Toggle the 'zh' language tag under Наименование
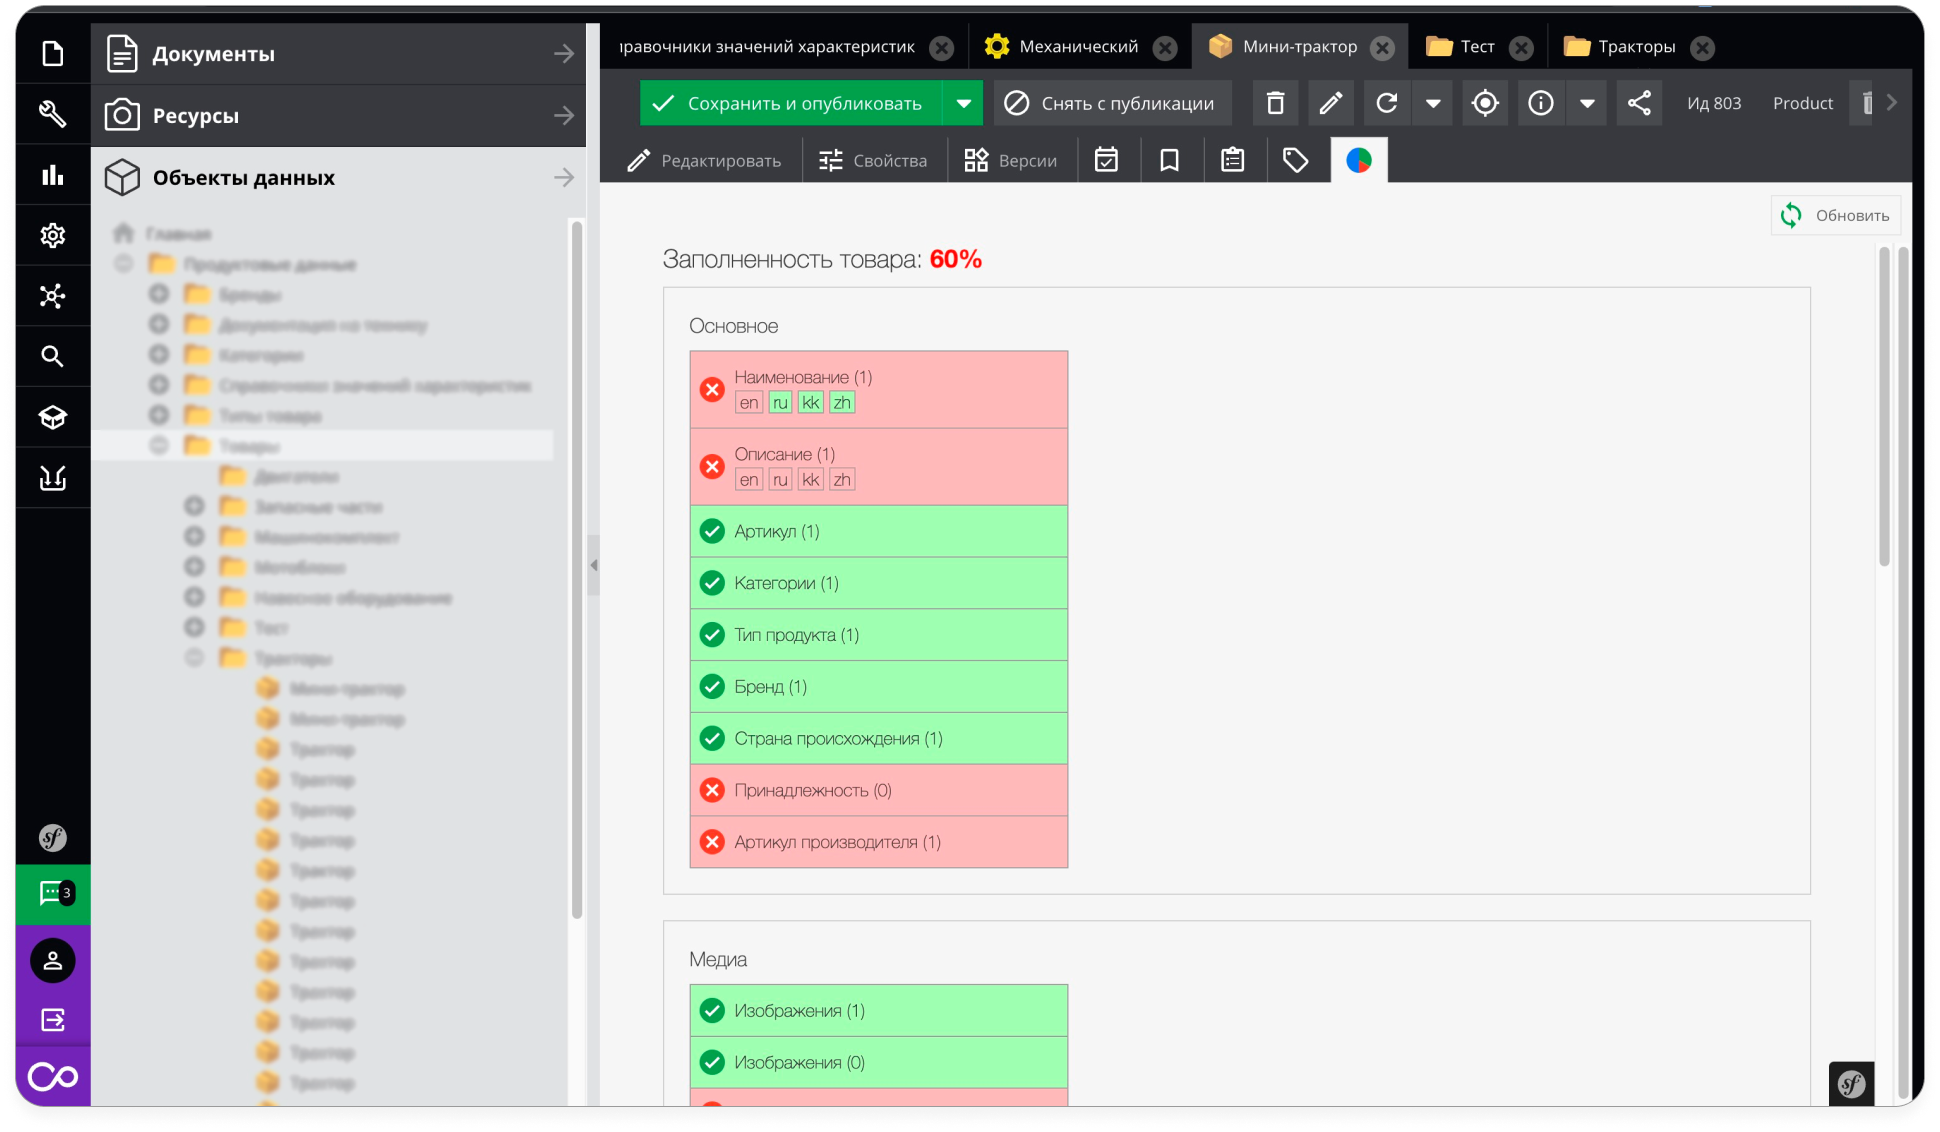The image size is (1940, 1132). point(842,402)
